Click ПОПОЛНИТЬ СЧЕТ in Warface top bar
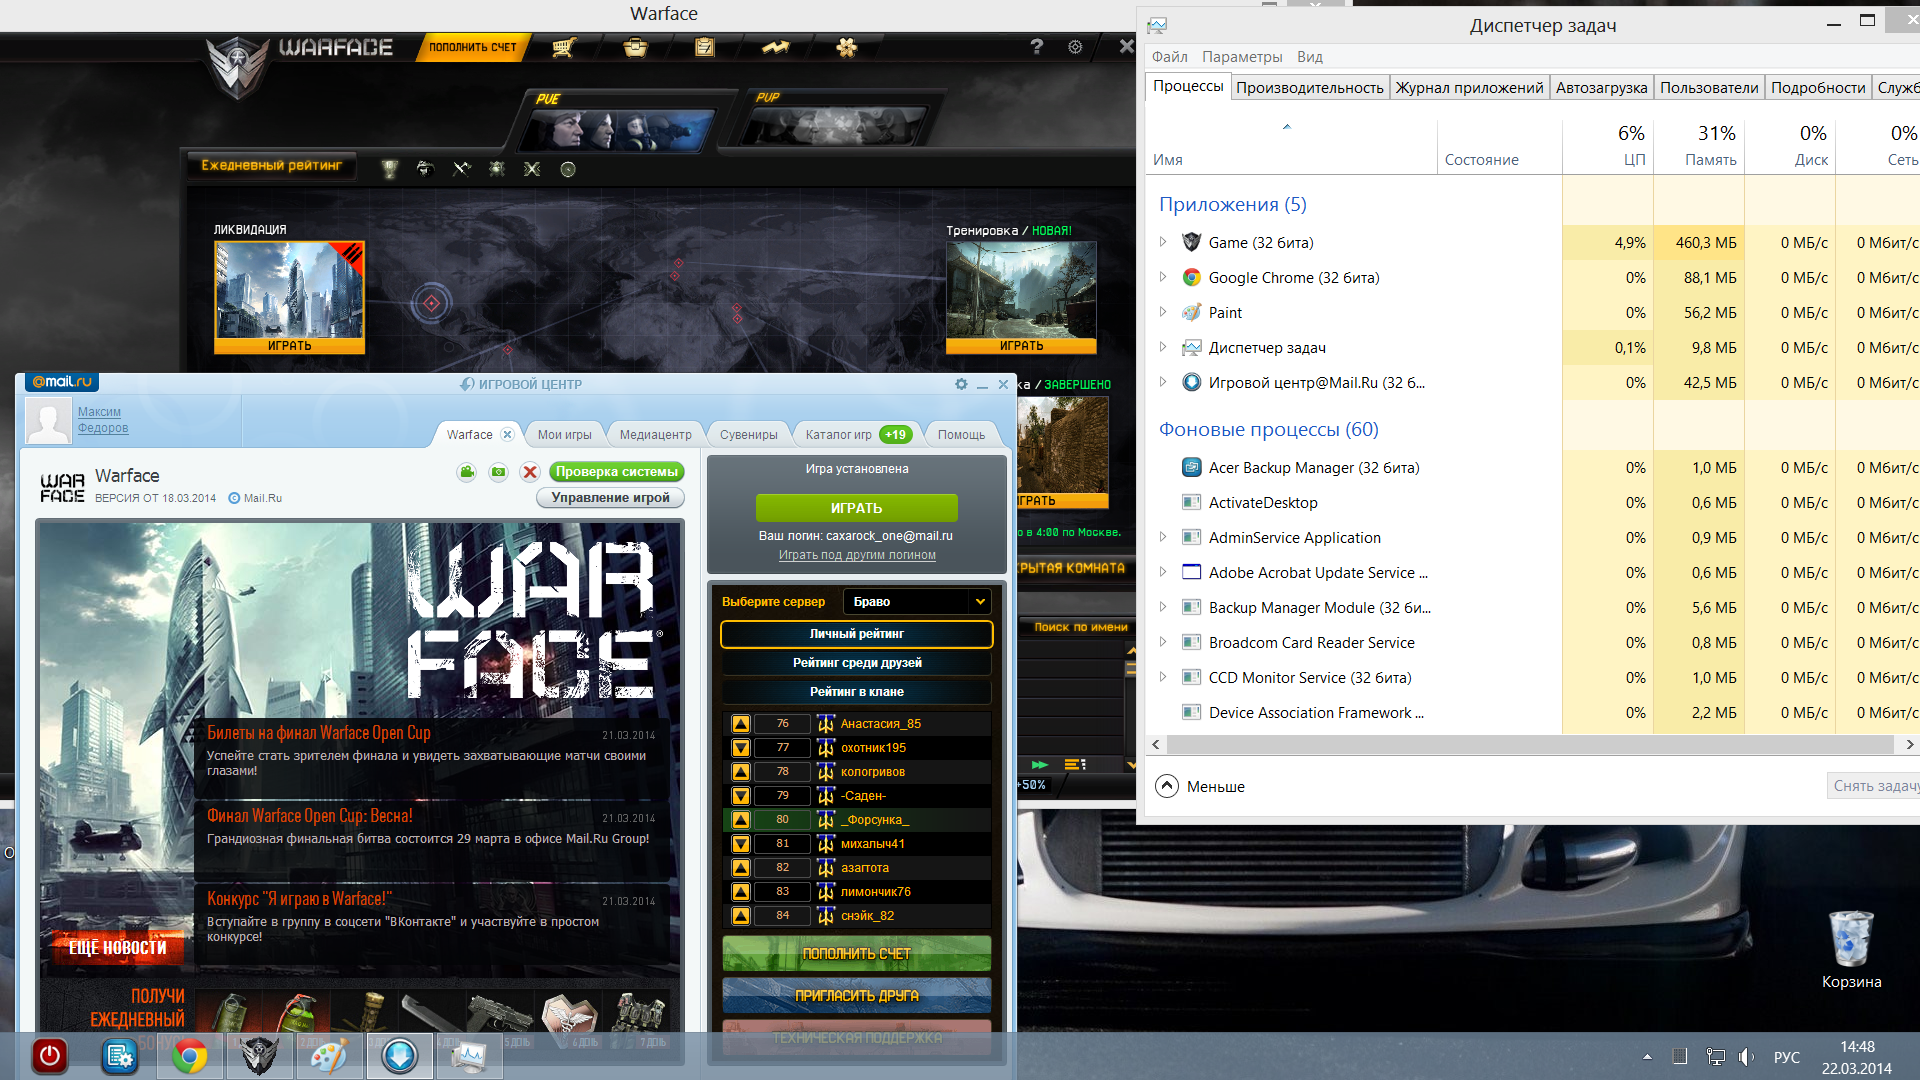This screenshot has height=1080, width=1920. pos(473,47)
